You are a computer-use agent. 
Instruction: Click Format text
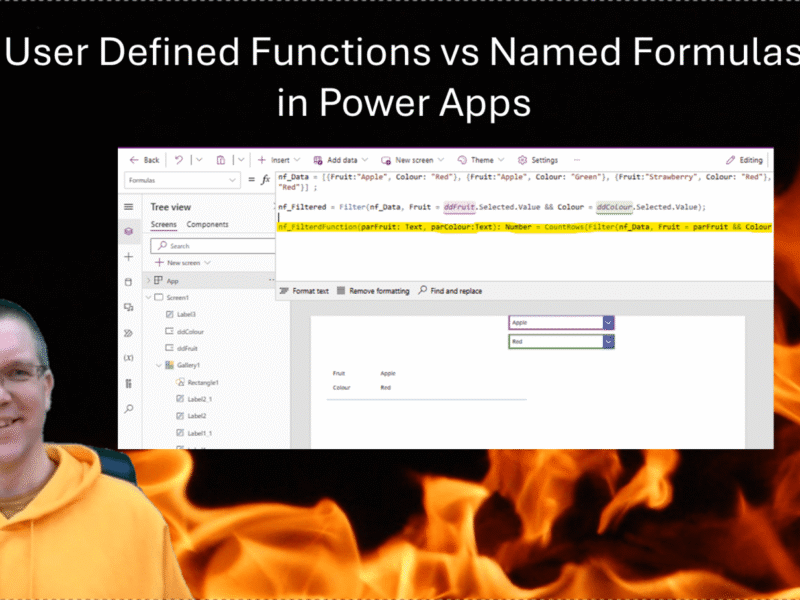coord(304,291)
